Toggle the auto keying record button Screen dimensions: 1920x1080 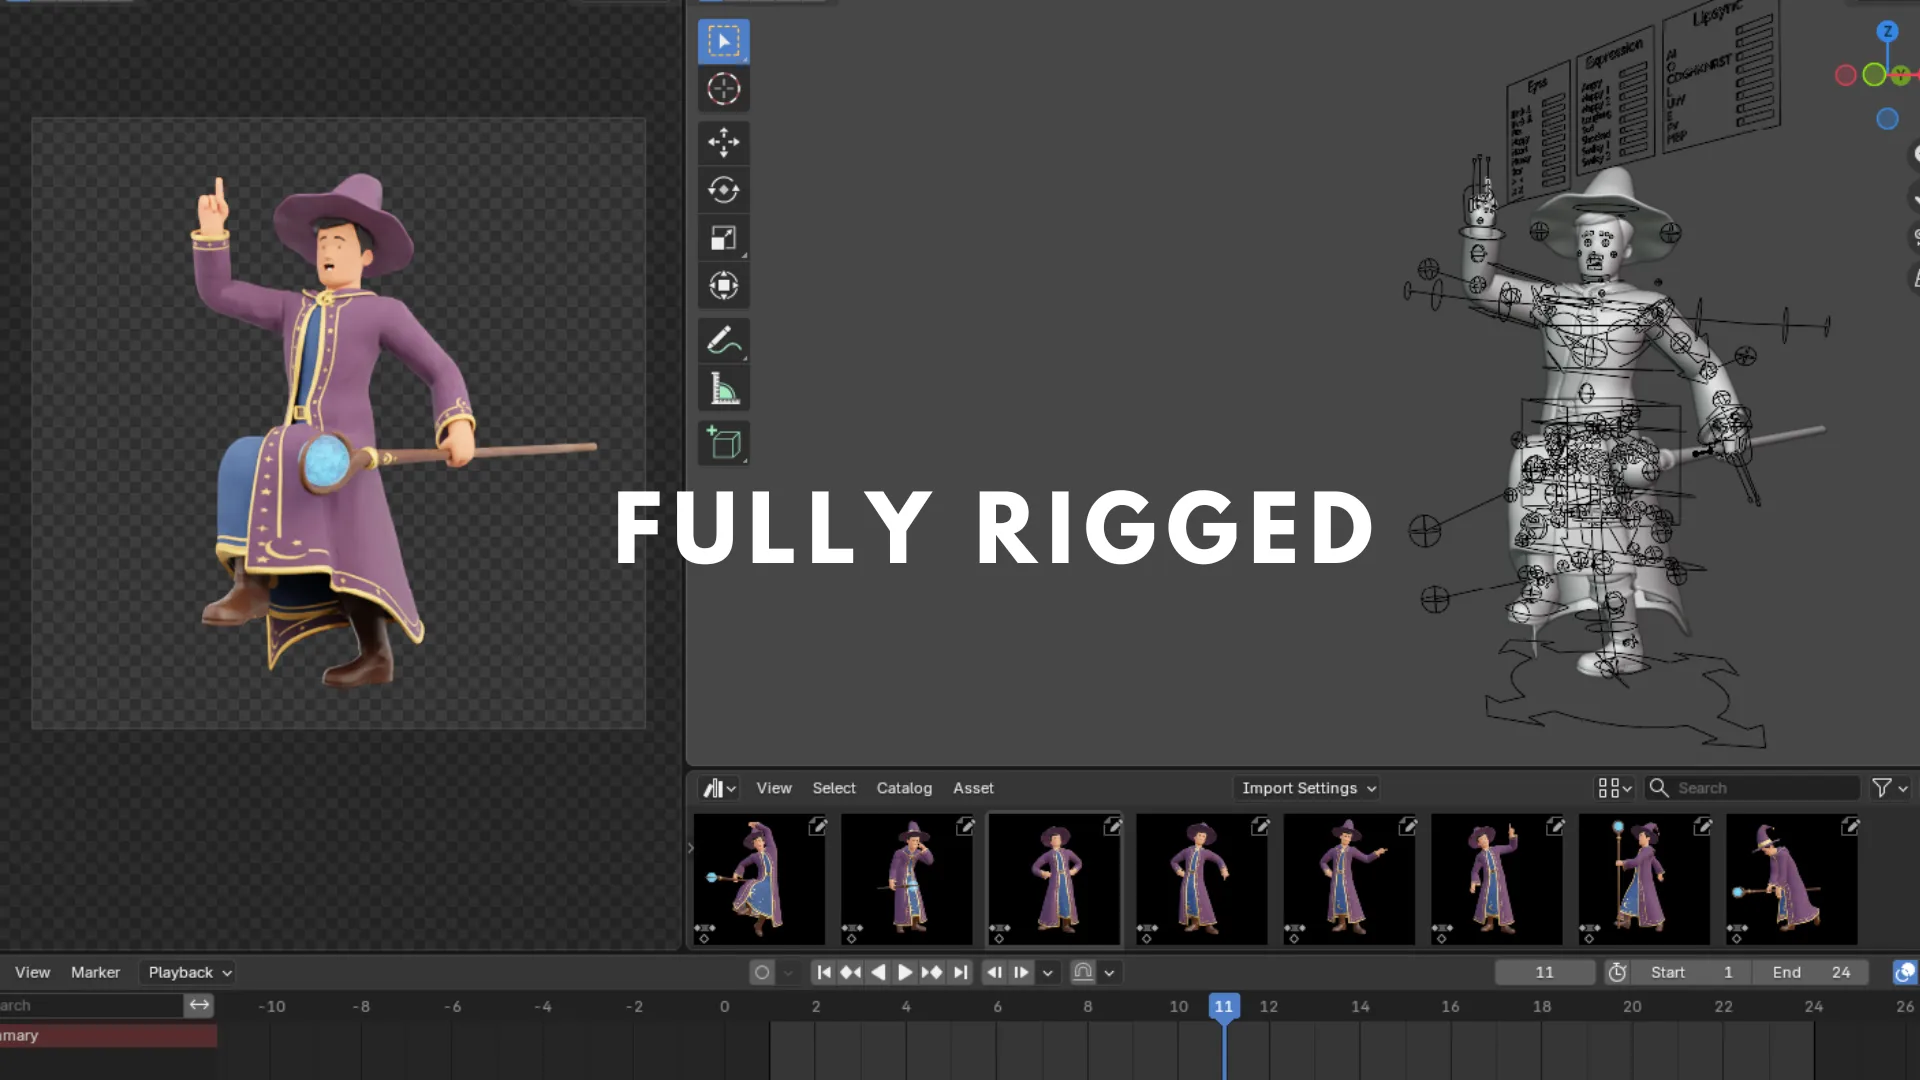pyautogui.click(x=762, y=972)
